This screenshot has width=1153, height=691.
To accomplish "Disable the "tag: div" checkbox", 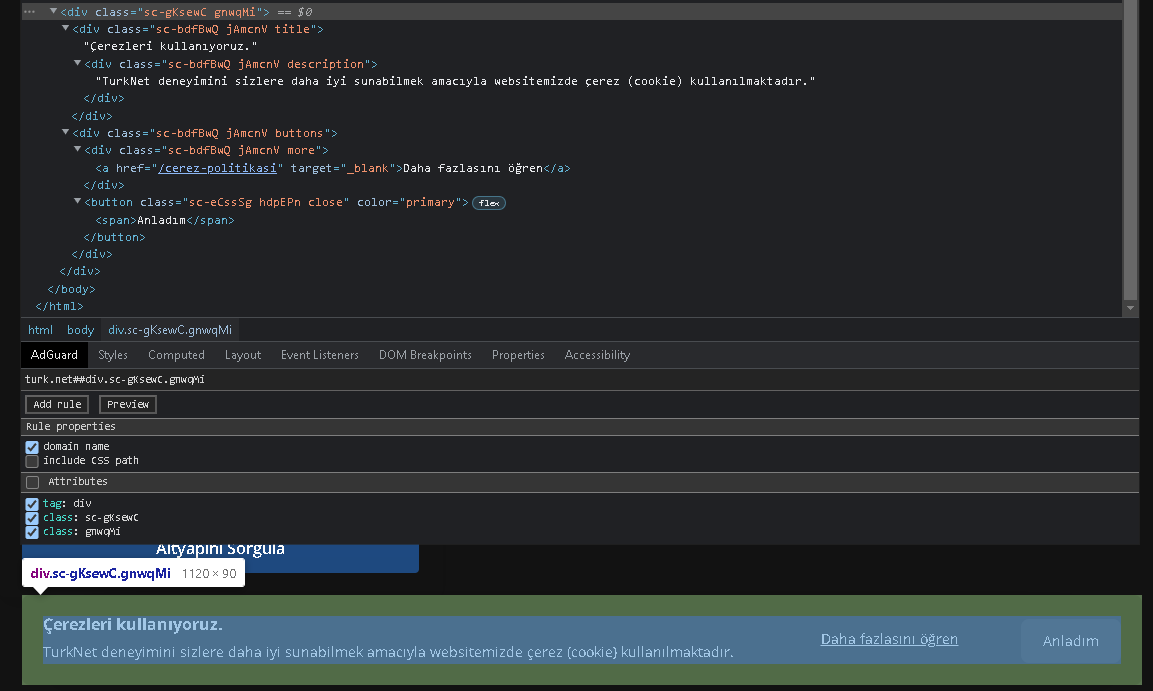I will [x=31, y=503].
